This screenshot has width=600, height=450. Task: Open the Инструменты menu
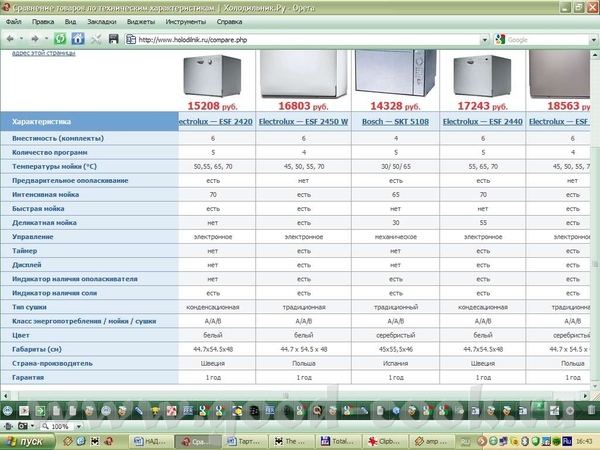tap(186, 22)
